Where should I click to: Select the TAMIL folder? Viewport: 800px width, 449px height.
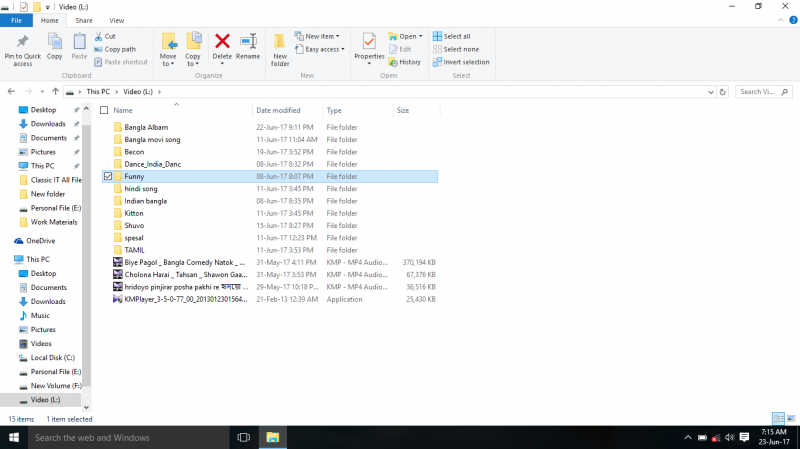134,250
